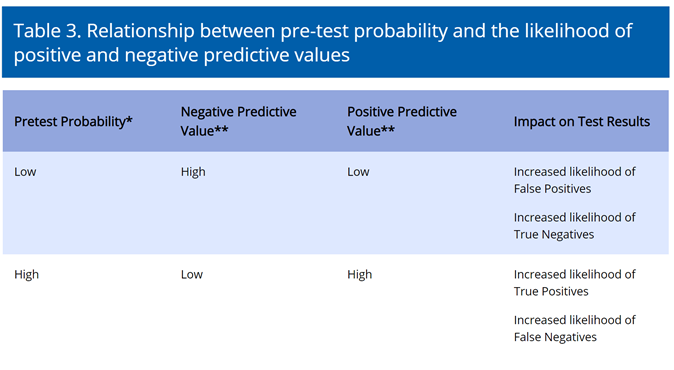Click the Negative Predictive Value** header
This screenshot has height=370, width=674.
[x=239, y=121]
